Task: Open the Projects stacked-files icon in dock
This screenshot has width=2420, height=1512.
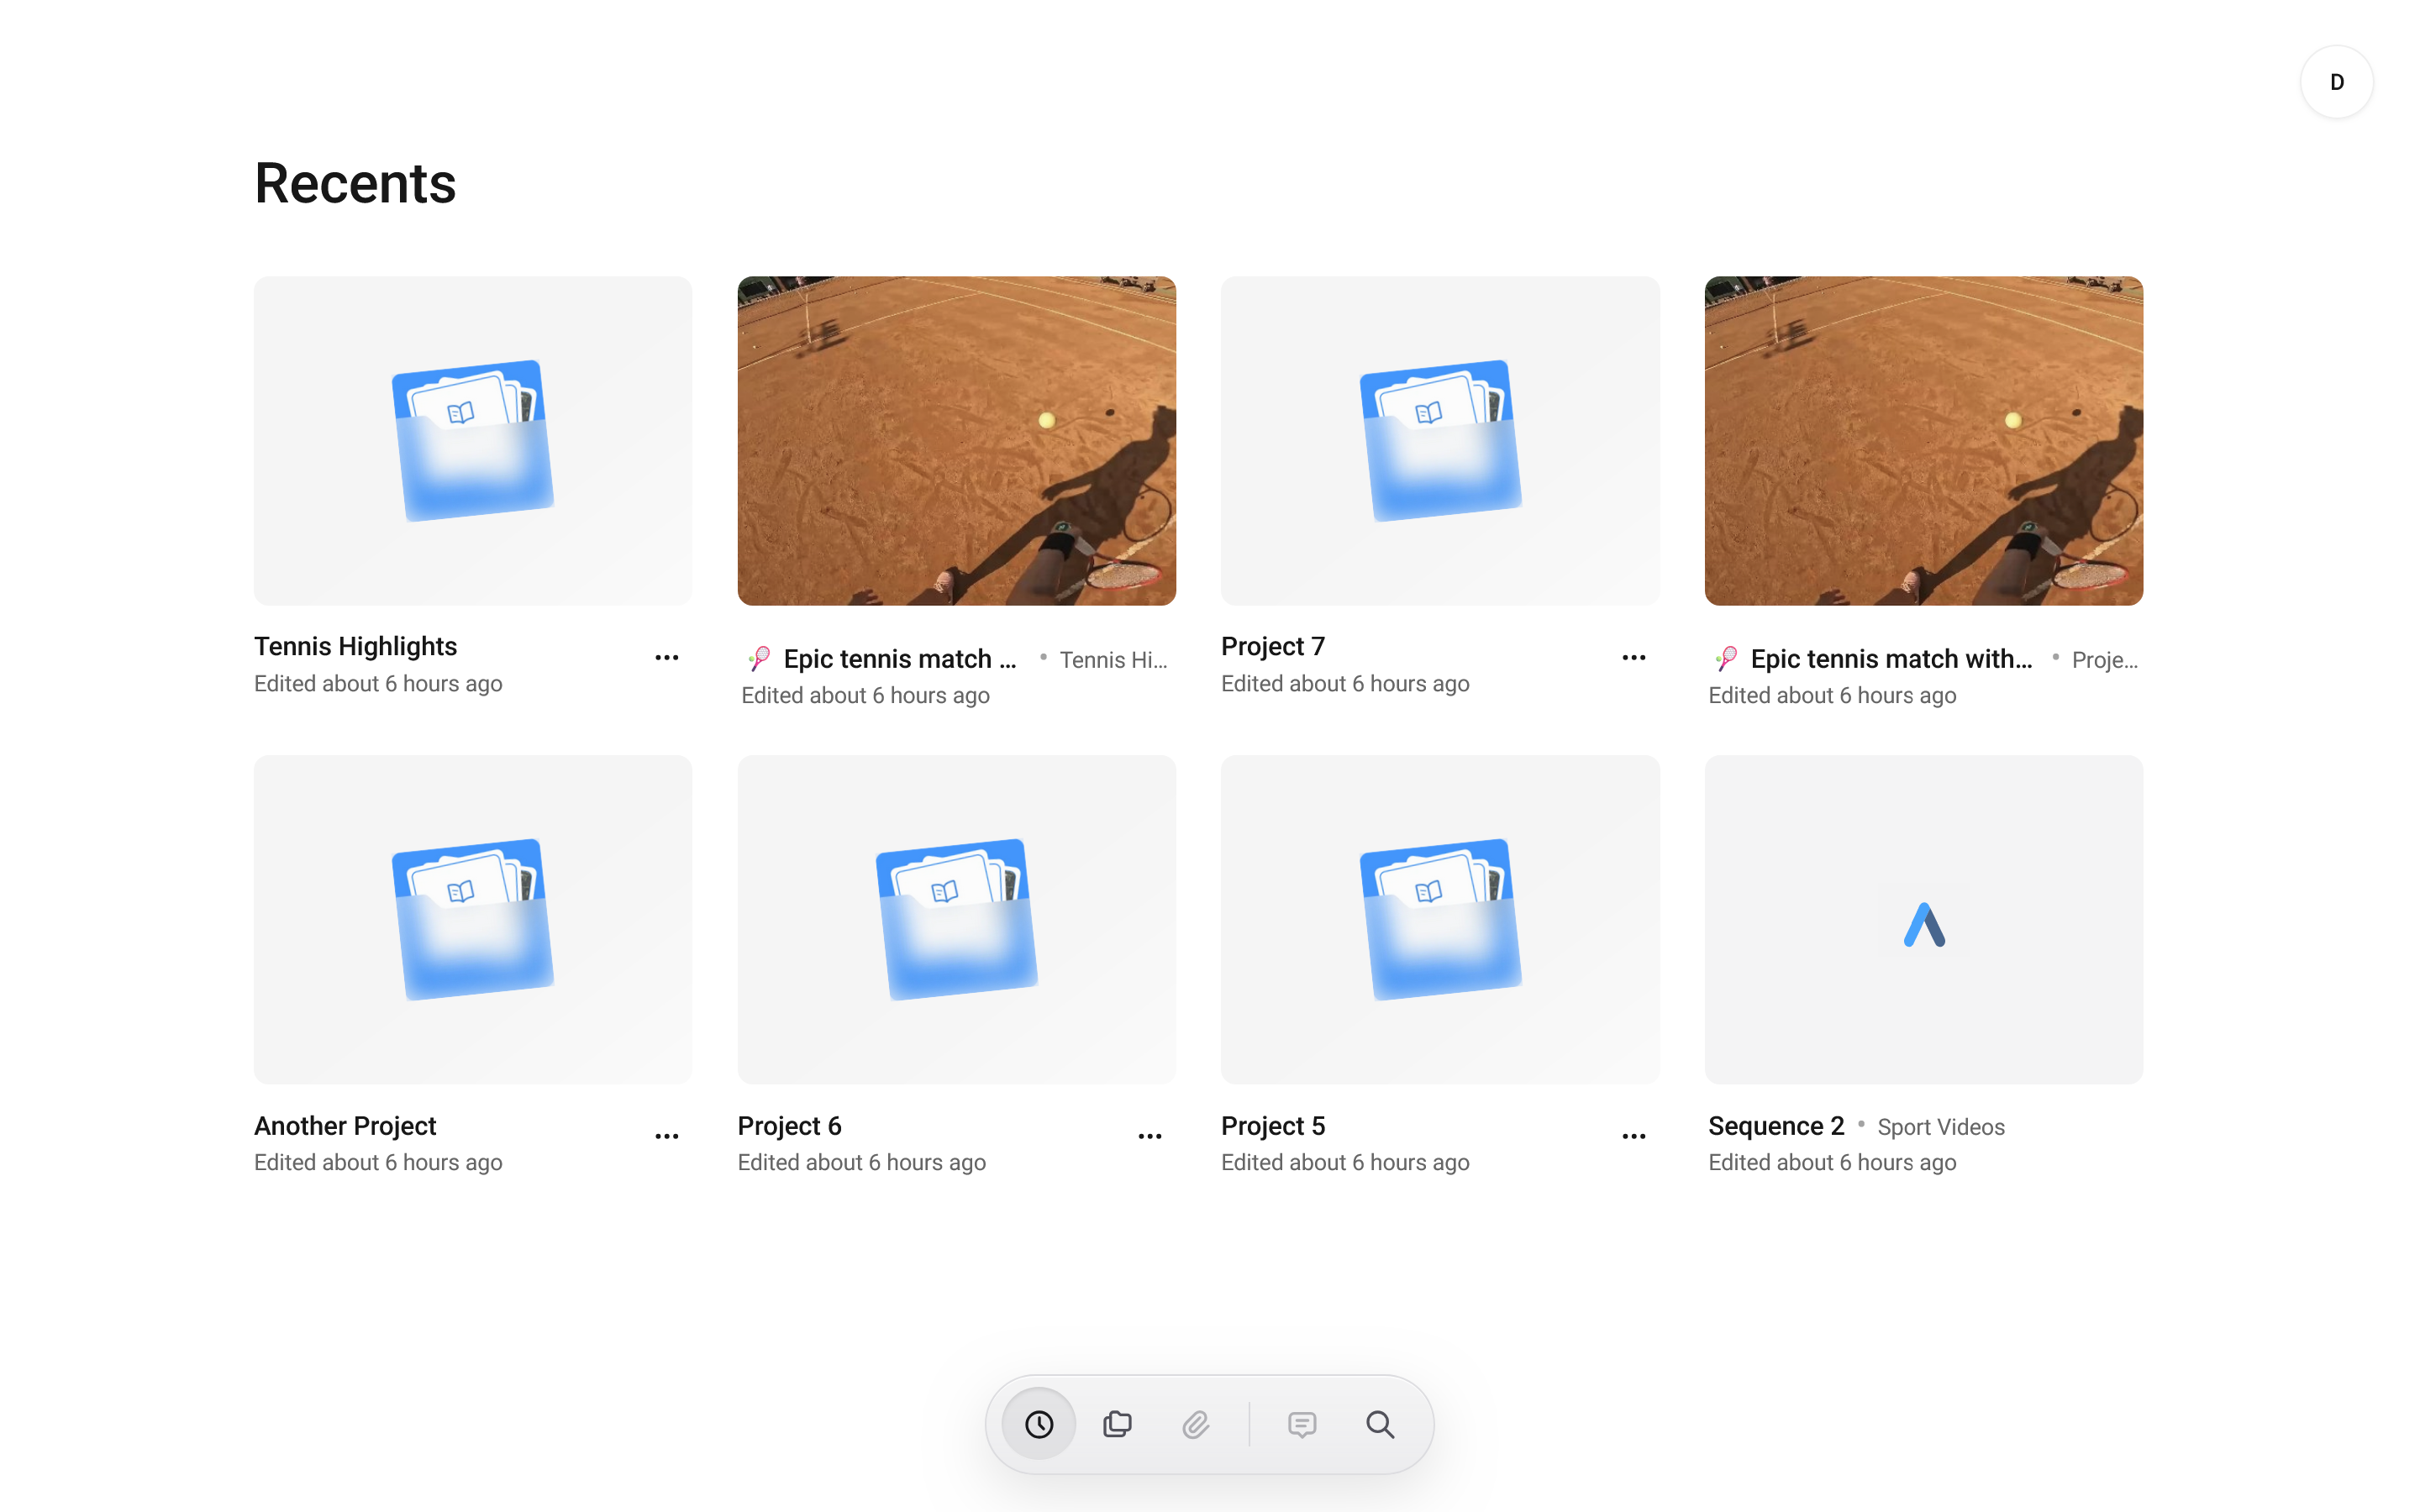Action: [x=1117, y=1424]
